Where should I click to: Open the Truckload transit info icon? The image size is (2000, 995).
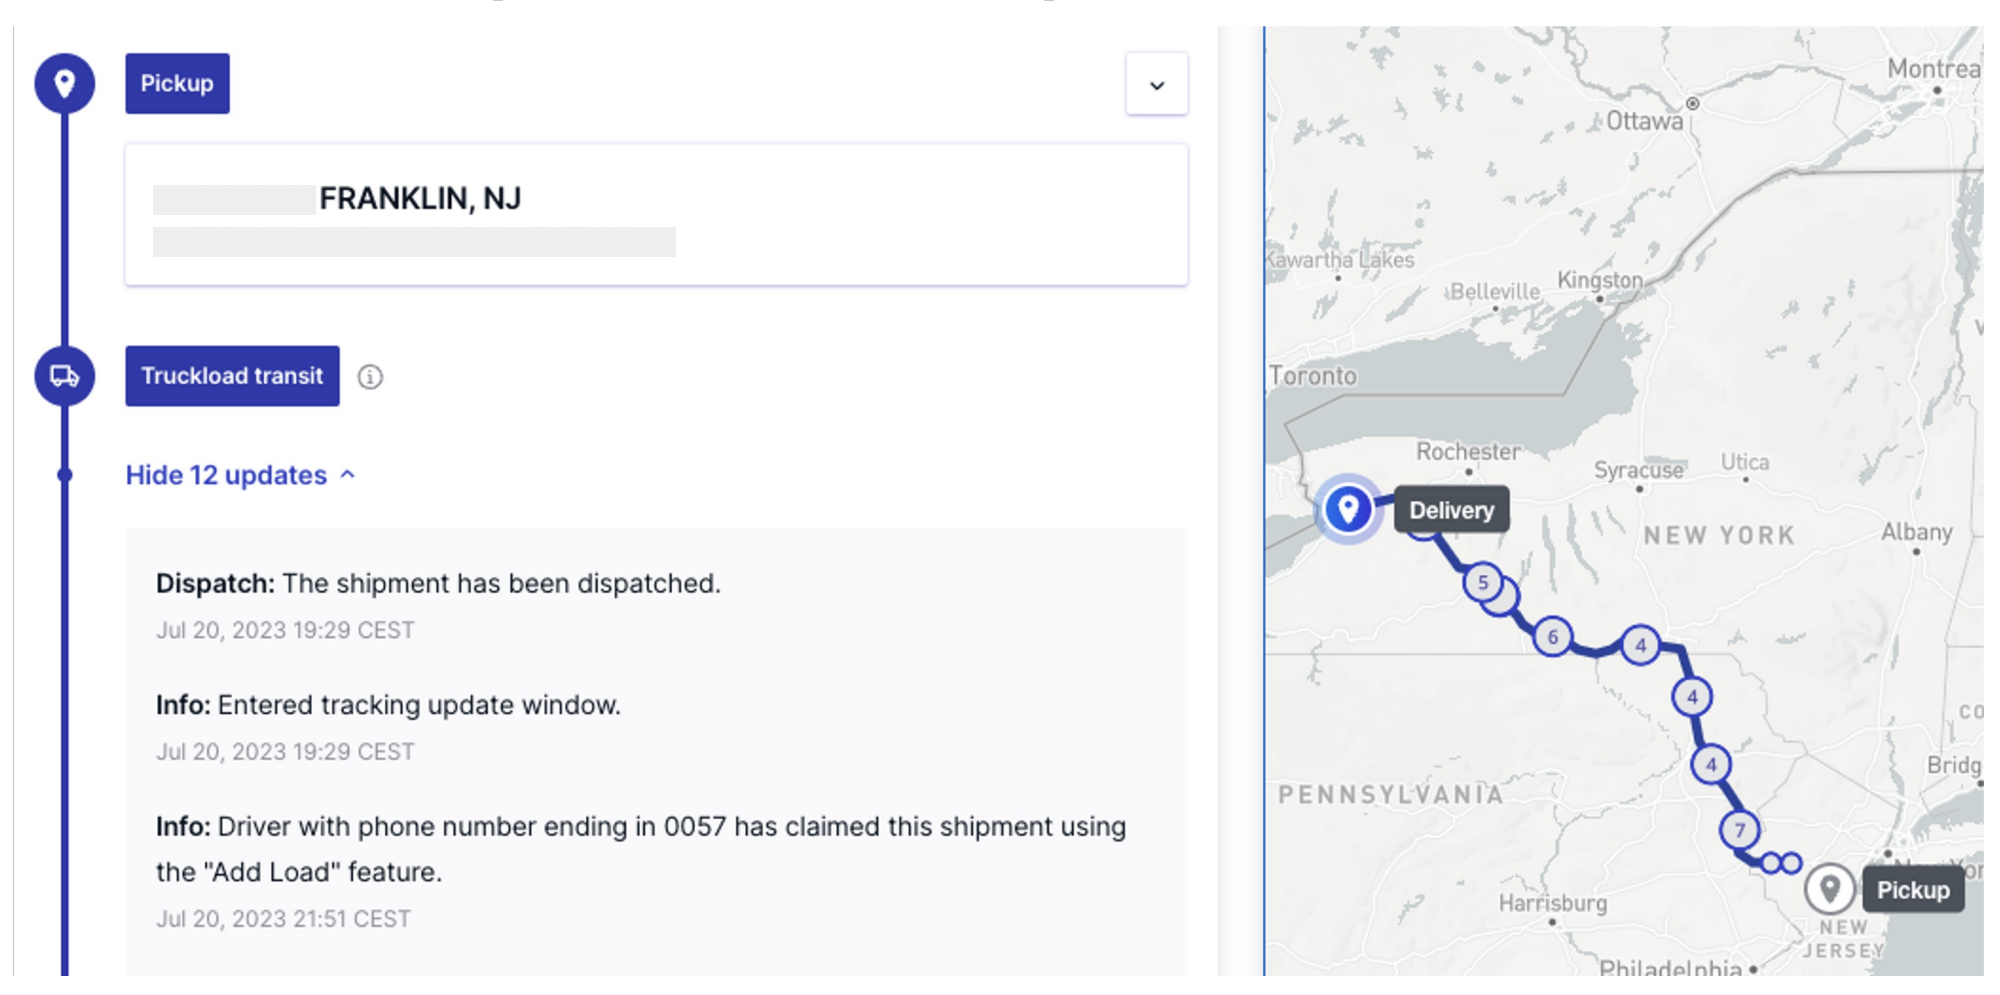pyautogui.click(x=370, y=377)
